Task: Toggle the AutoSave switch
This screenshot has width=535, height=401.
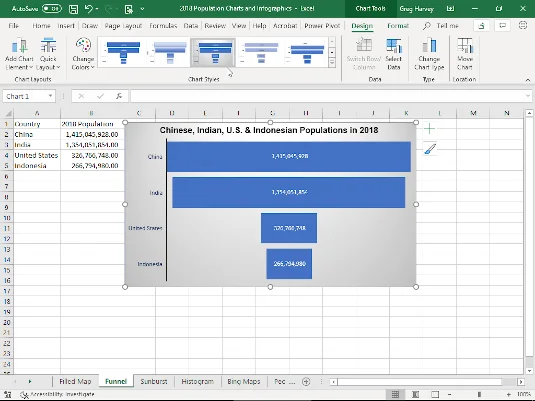Action: [x=52, y=9]
